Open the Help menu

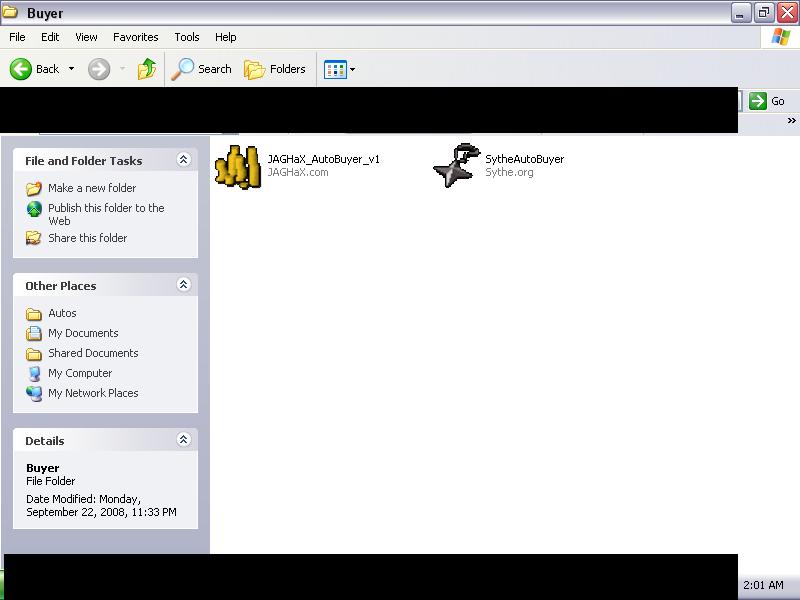(226, 37)
